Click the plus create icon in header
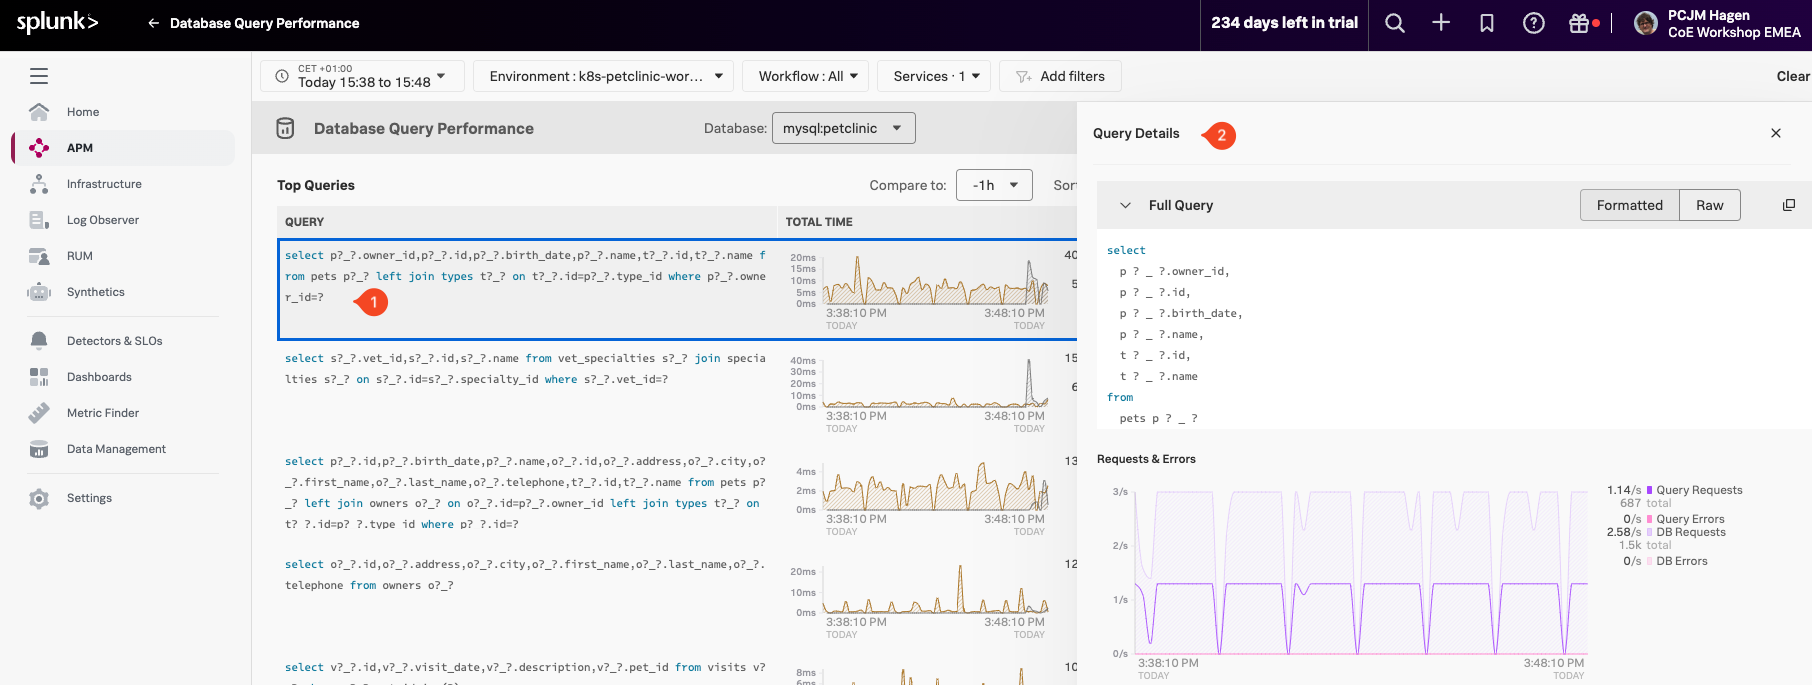This screenshot has height=685, width=1812. [1440, 23]
